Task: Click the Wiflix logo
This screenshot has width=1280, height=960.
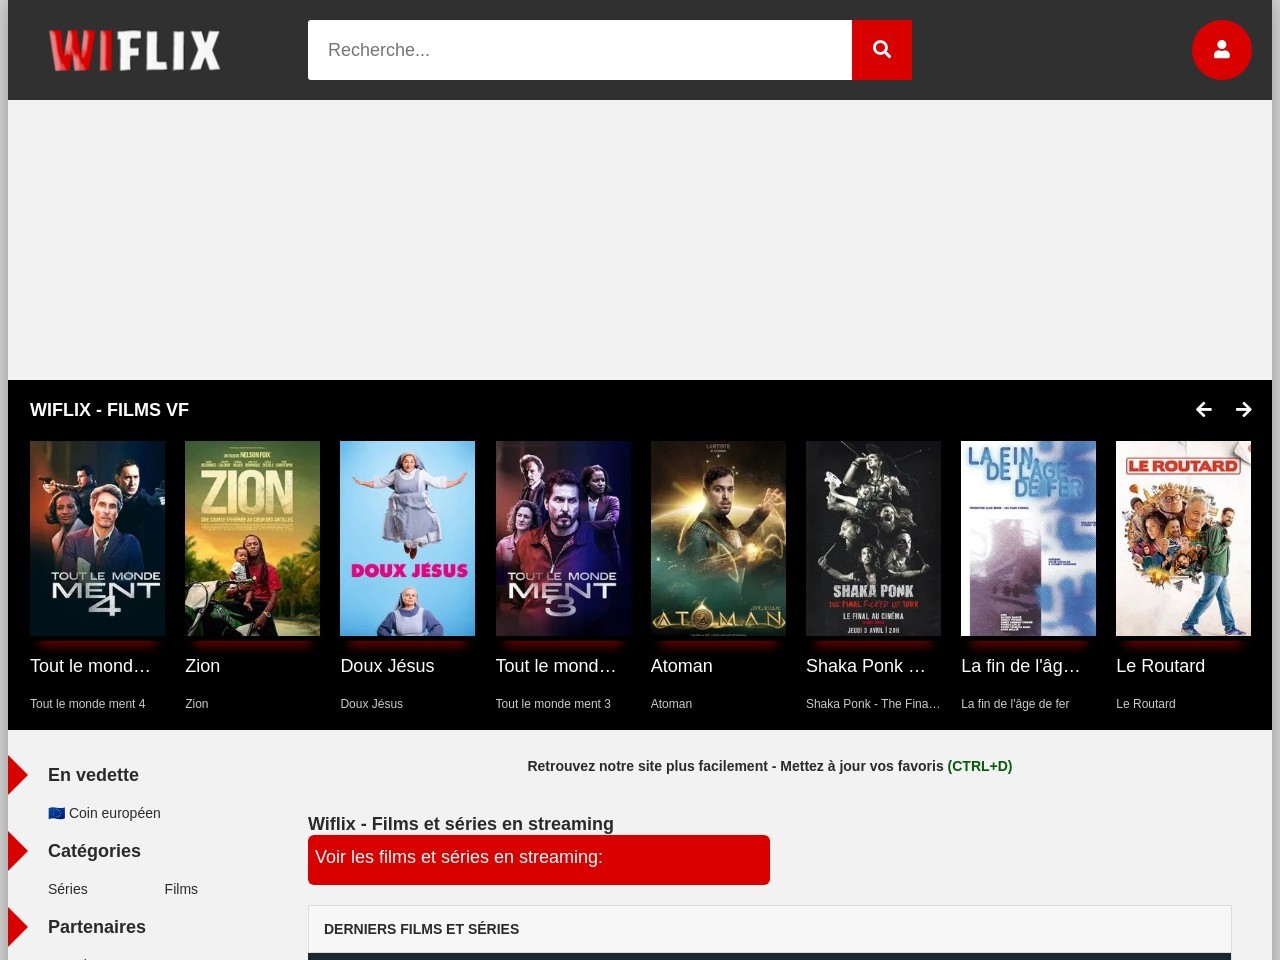Action: tap(135, 50)
